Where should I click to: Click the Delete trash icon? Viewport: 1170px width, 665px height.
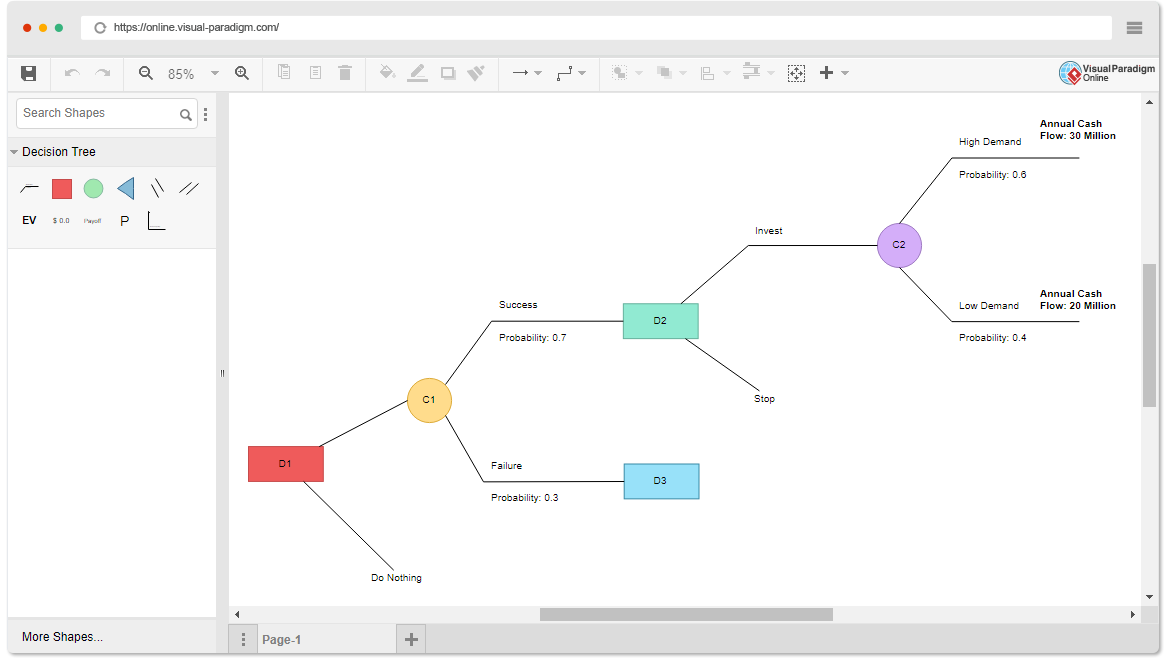coord(345,72)
